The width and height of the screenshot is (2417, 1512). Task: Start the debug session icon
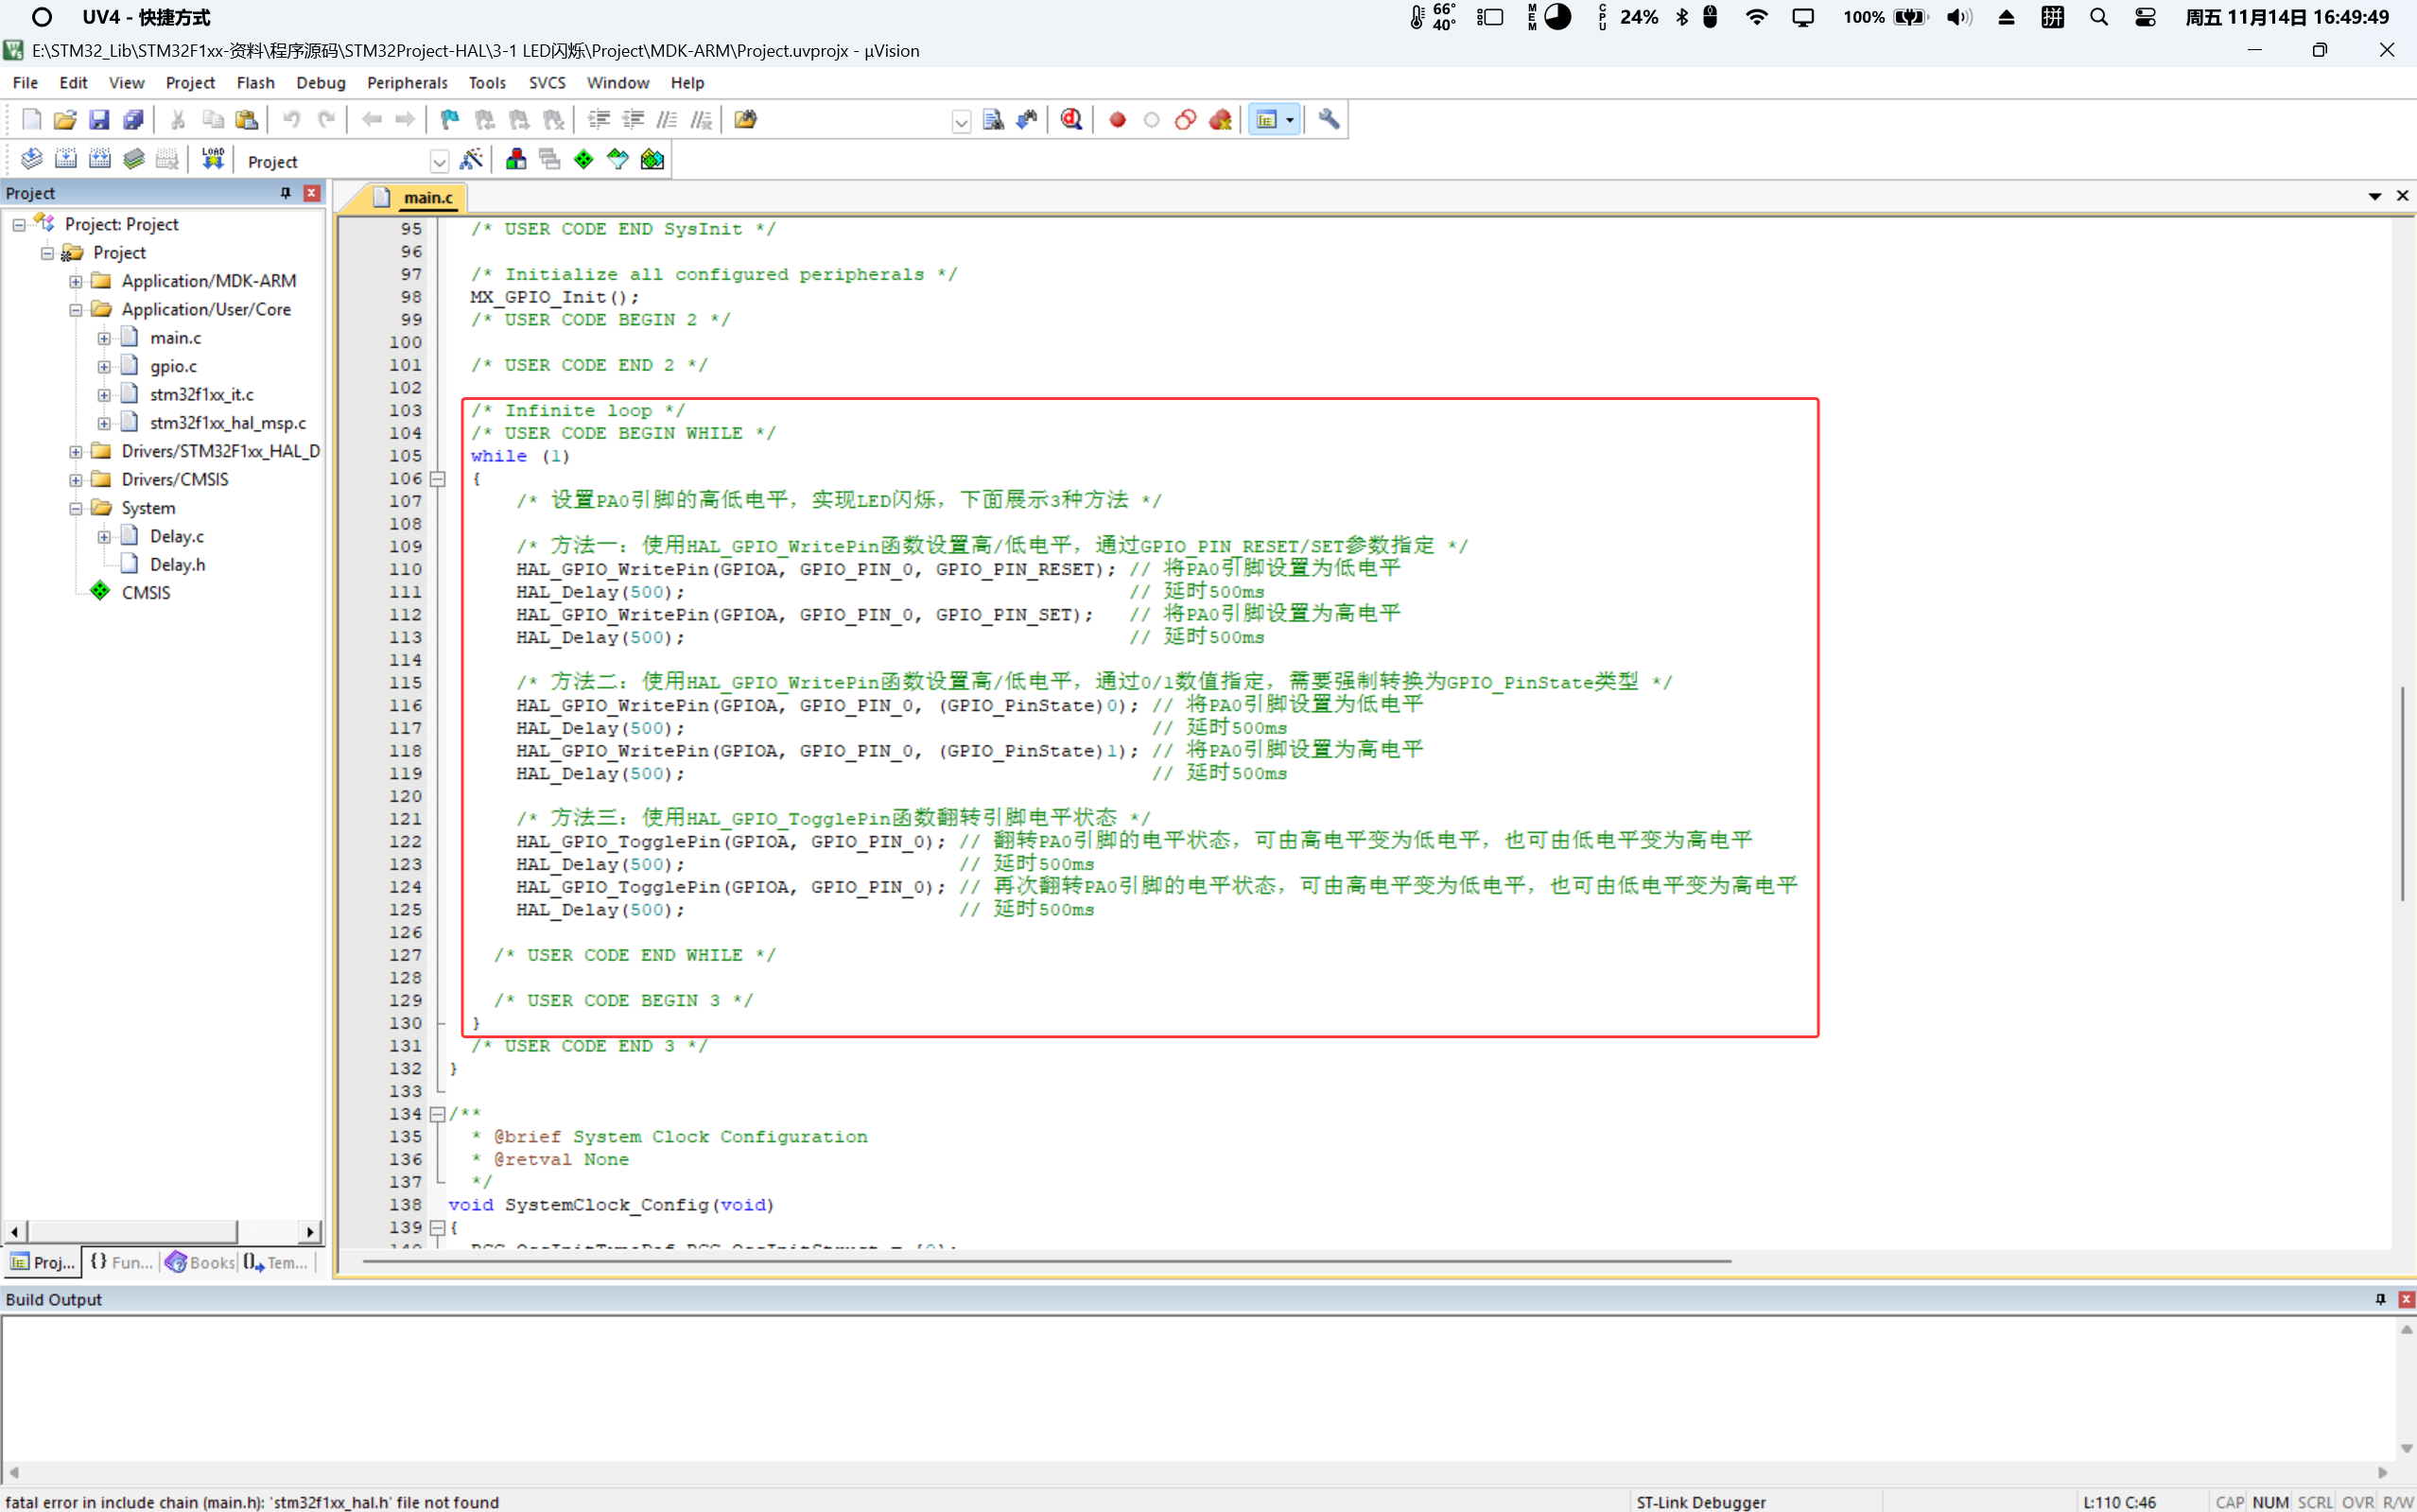tap(1071, 120)
